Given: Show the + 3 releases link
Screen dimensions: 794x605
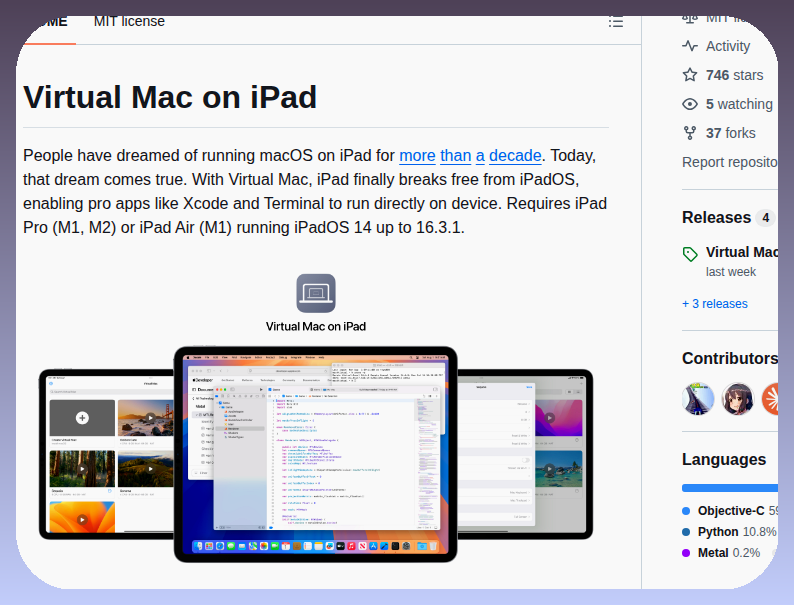Looking at the screenshot, I should [714, 304].
